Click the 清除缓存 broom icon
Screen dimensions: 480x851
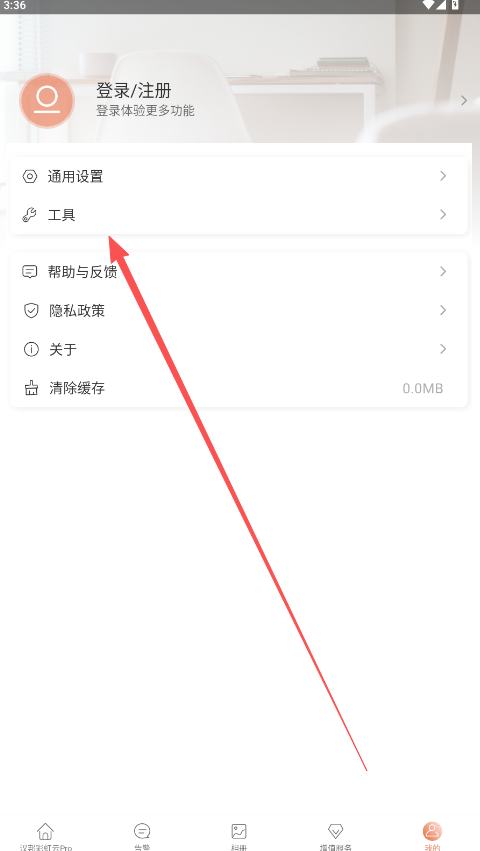pyautogui.click(x=31, y=388)
